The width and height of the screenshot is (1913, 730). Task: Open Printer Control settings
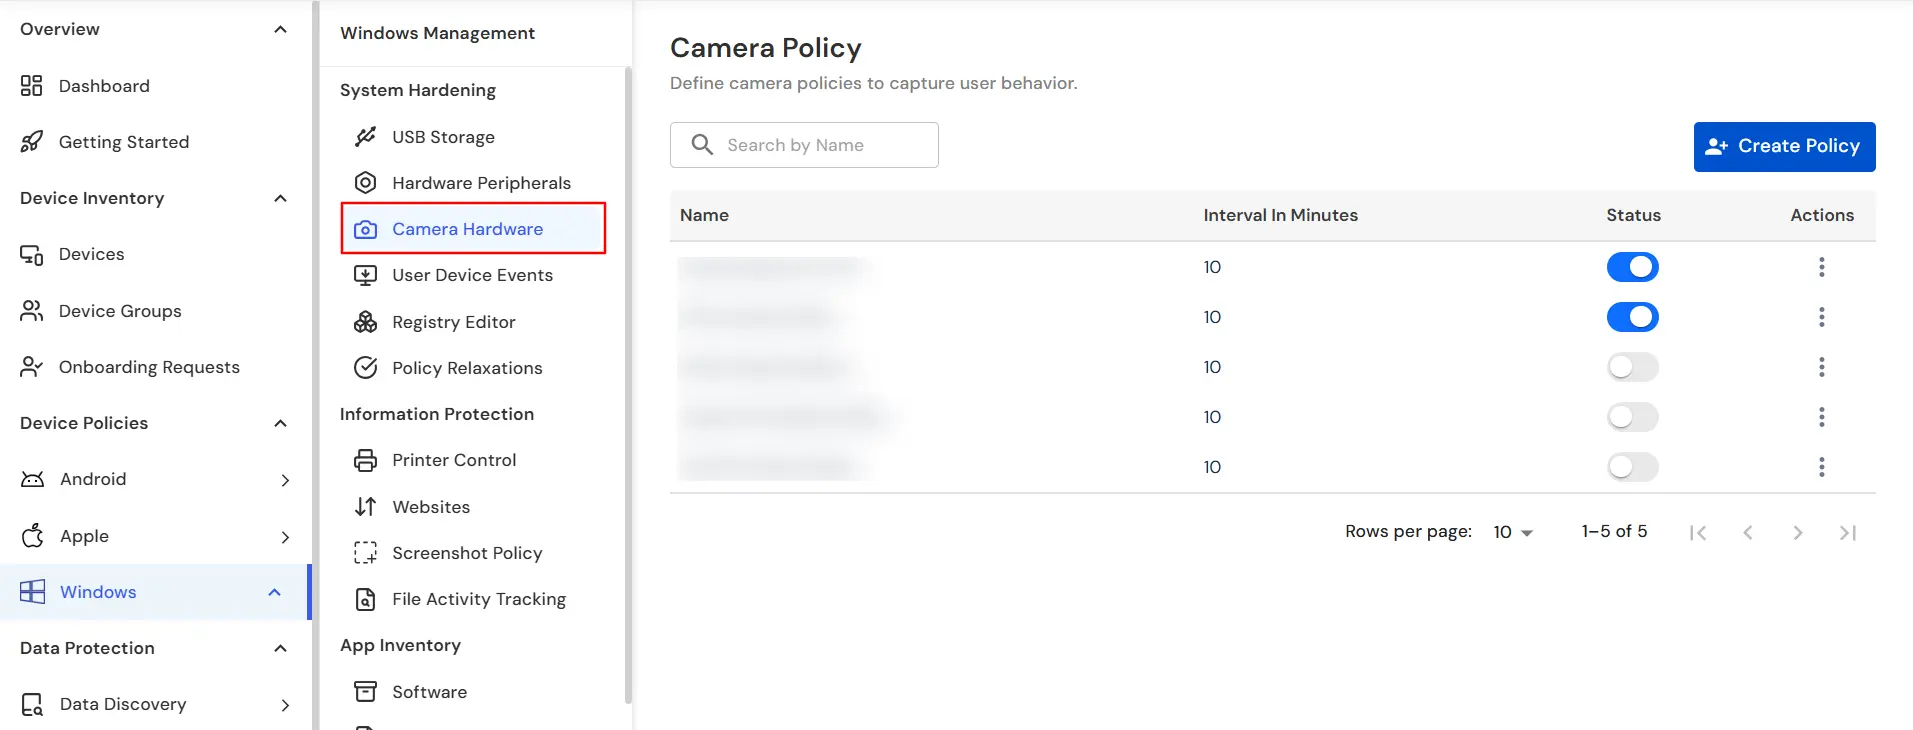473,460
